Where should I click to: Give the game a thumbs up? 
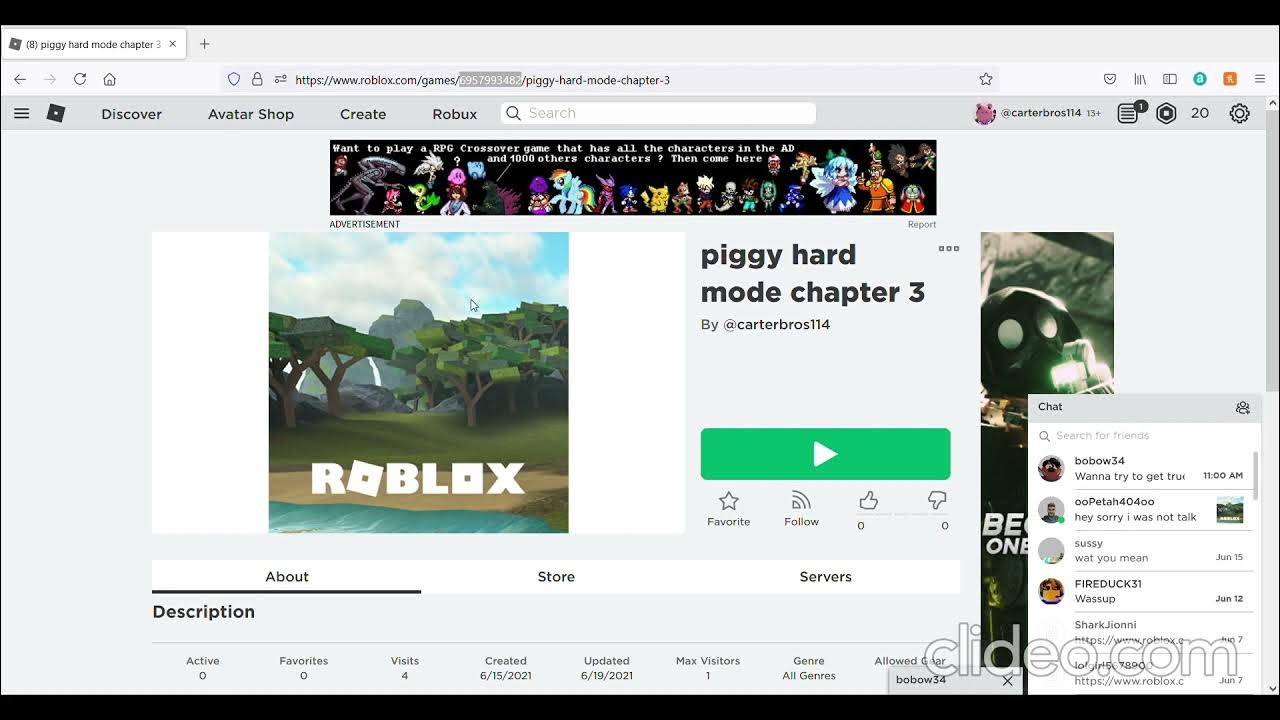pos(868,500)
